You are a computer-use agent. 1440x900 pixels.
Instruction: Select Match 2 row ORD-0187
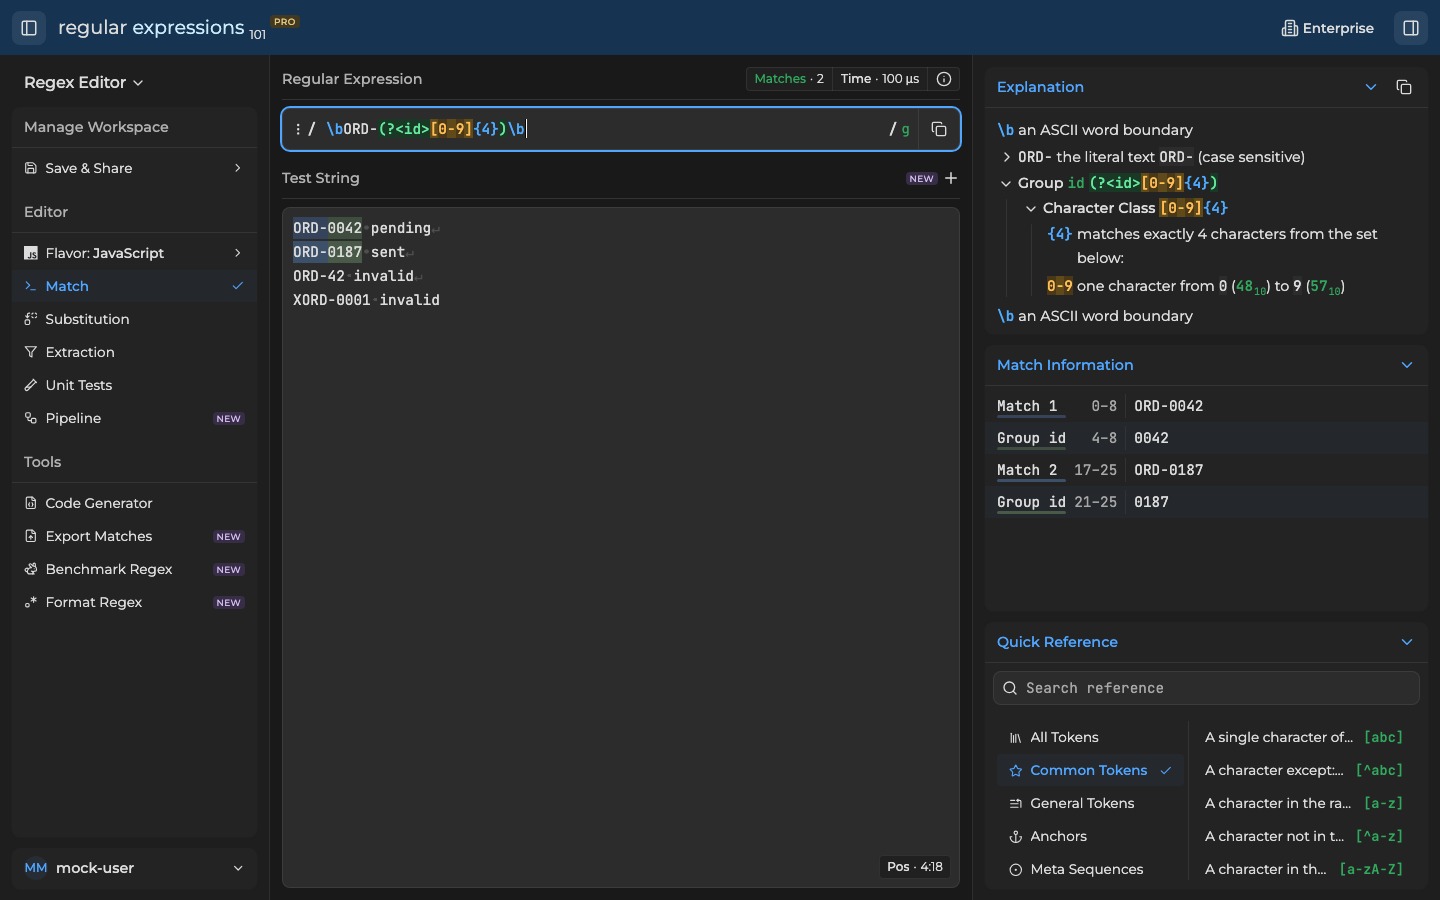1207,470
